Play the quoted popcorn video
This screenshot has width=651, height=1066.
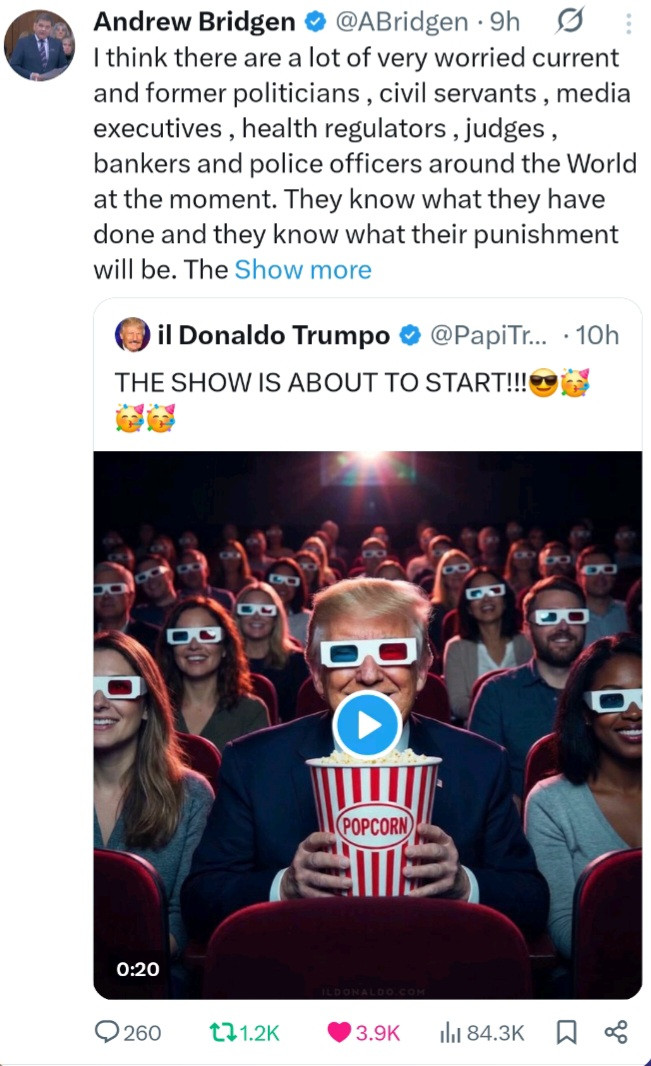coord(367,724)
